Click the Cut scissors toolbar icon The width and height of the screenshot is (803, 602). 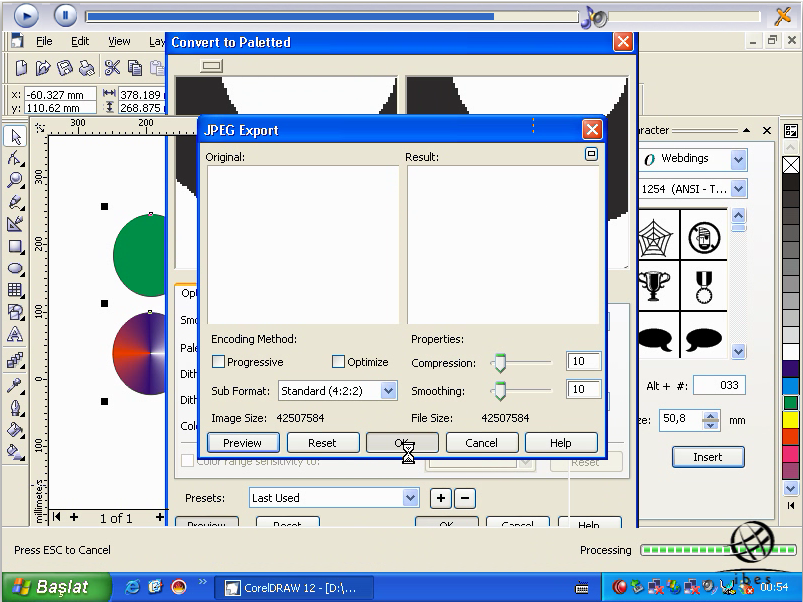pyautogui.click(x=112, y=68)
